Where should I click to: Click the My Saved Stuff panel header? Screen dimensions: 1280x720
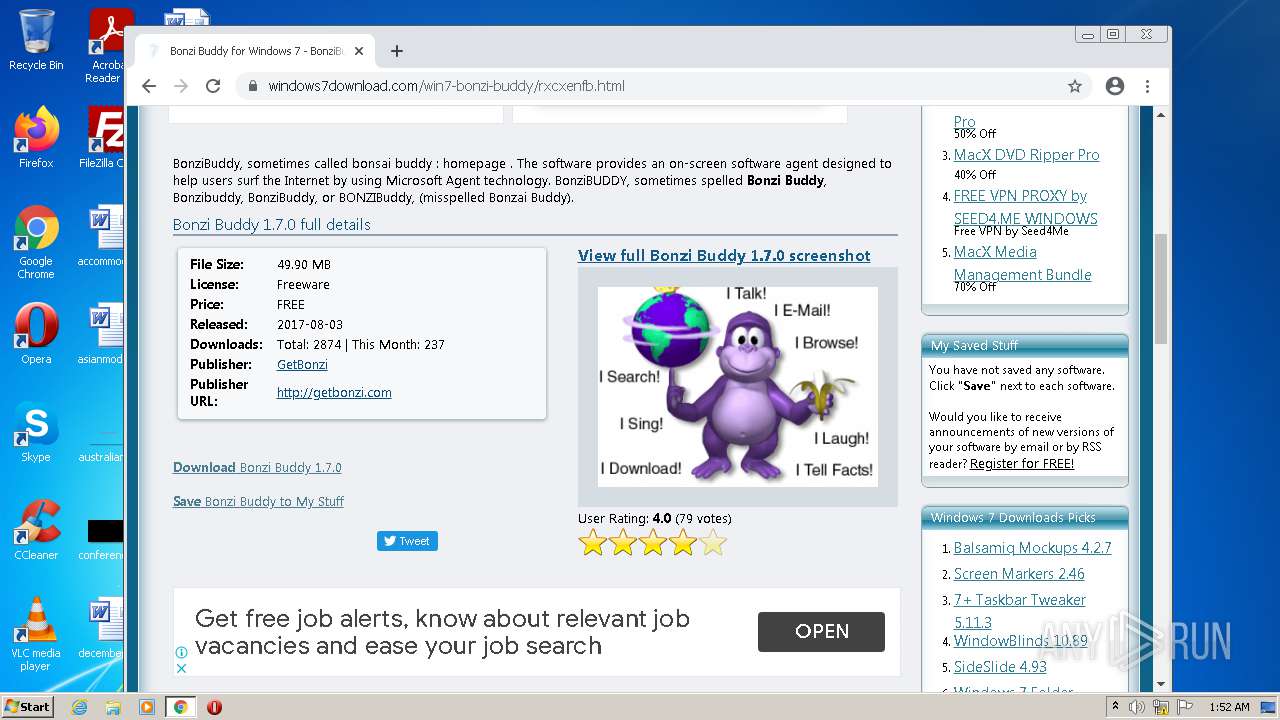point(1025,345)
